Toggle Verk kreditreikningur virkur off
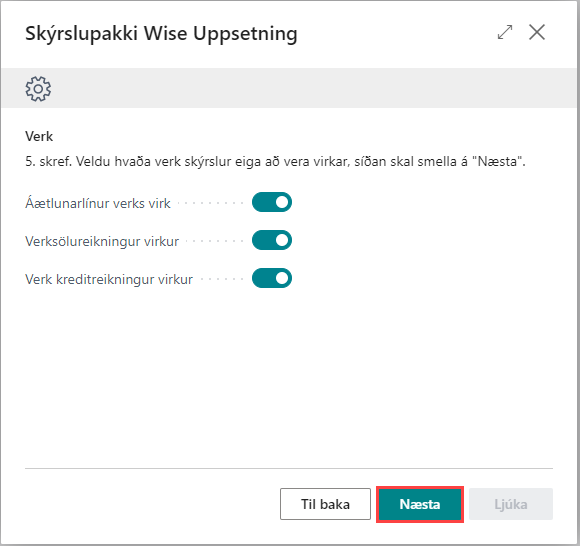Screen dimensions: 580x546 [x=272, y=278]
